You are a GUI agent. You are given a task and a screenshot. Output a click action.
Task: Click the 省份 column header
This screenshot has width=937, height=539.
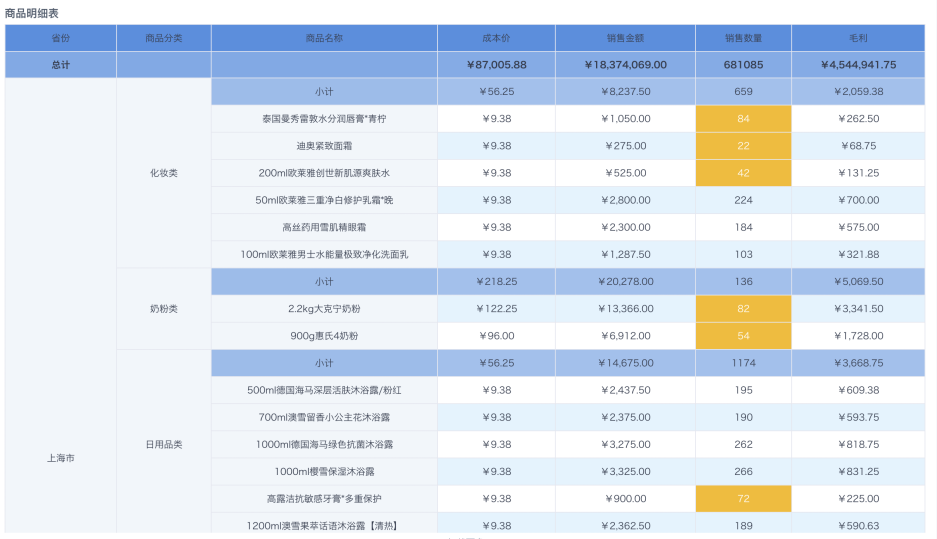61,38
